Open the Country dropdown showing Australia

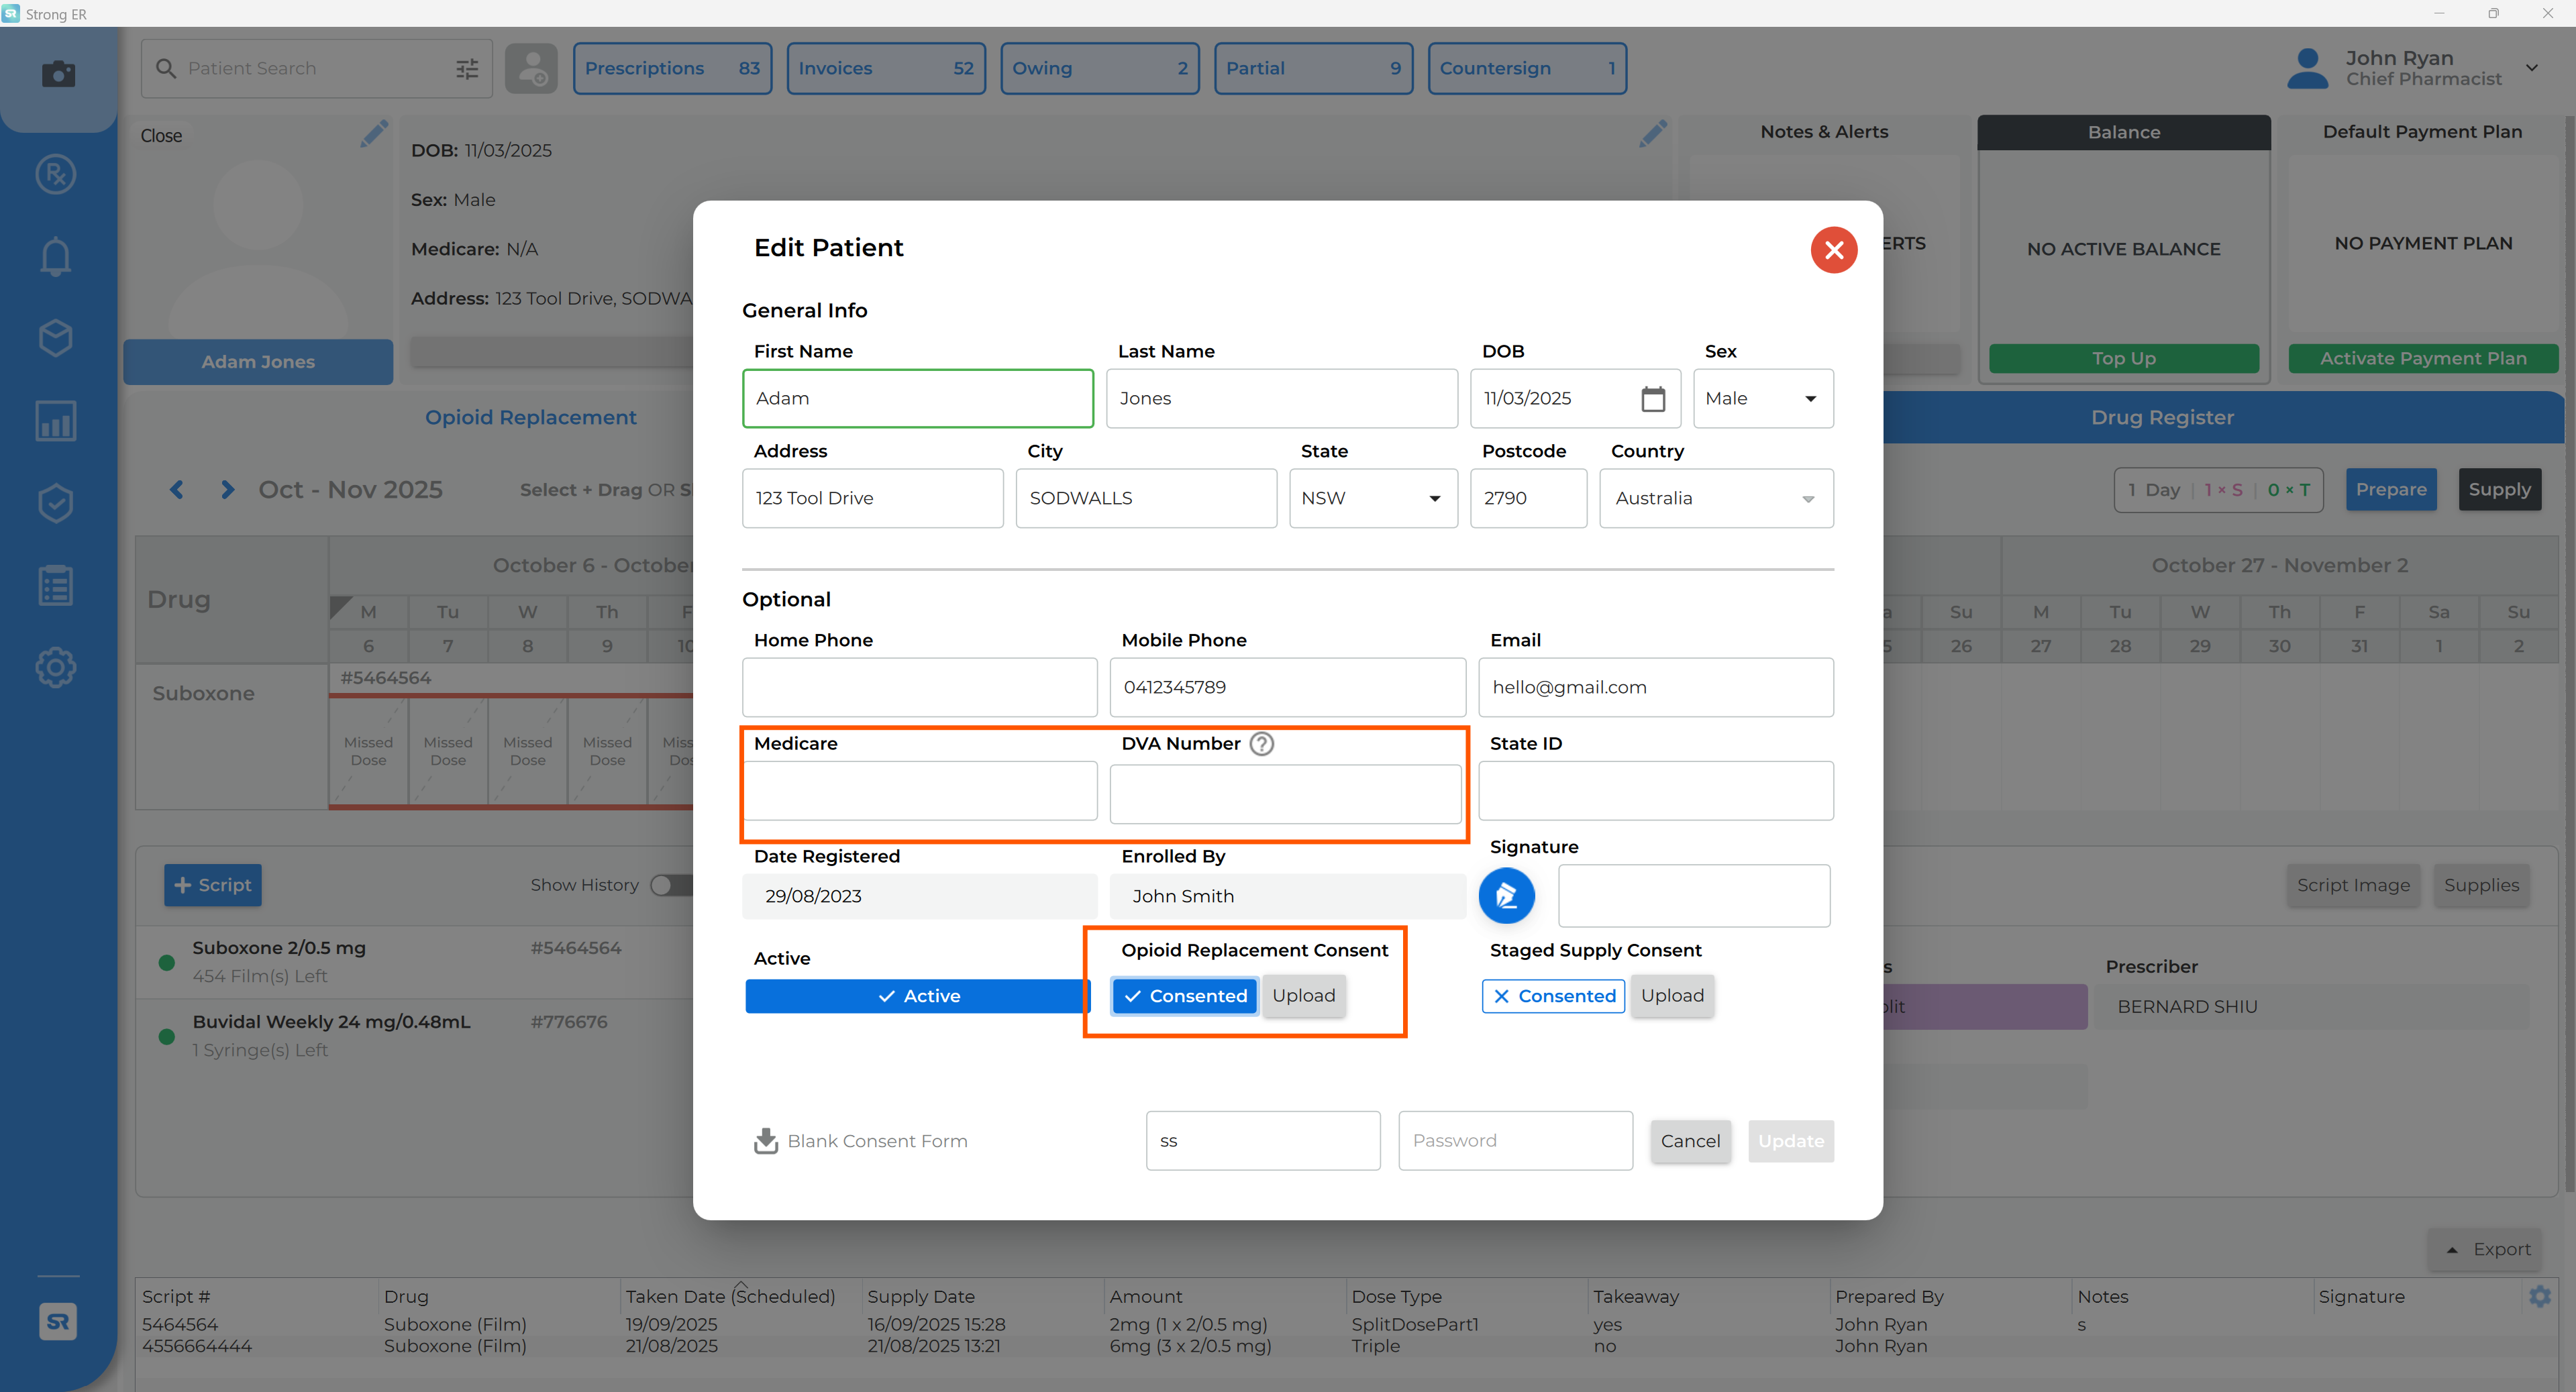pos(1716,499)
